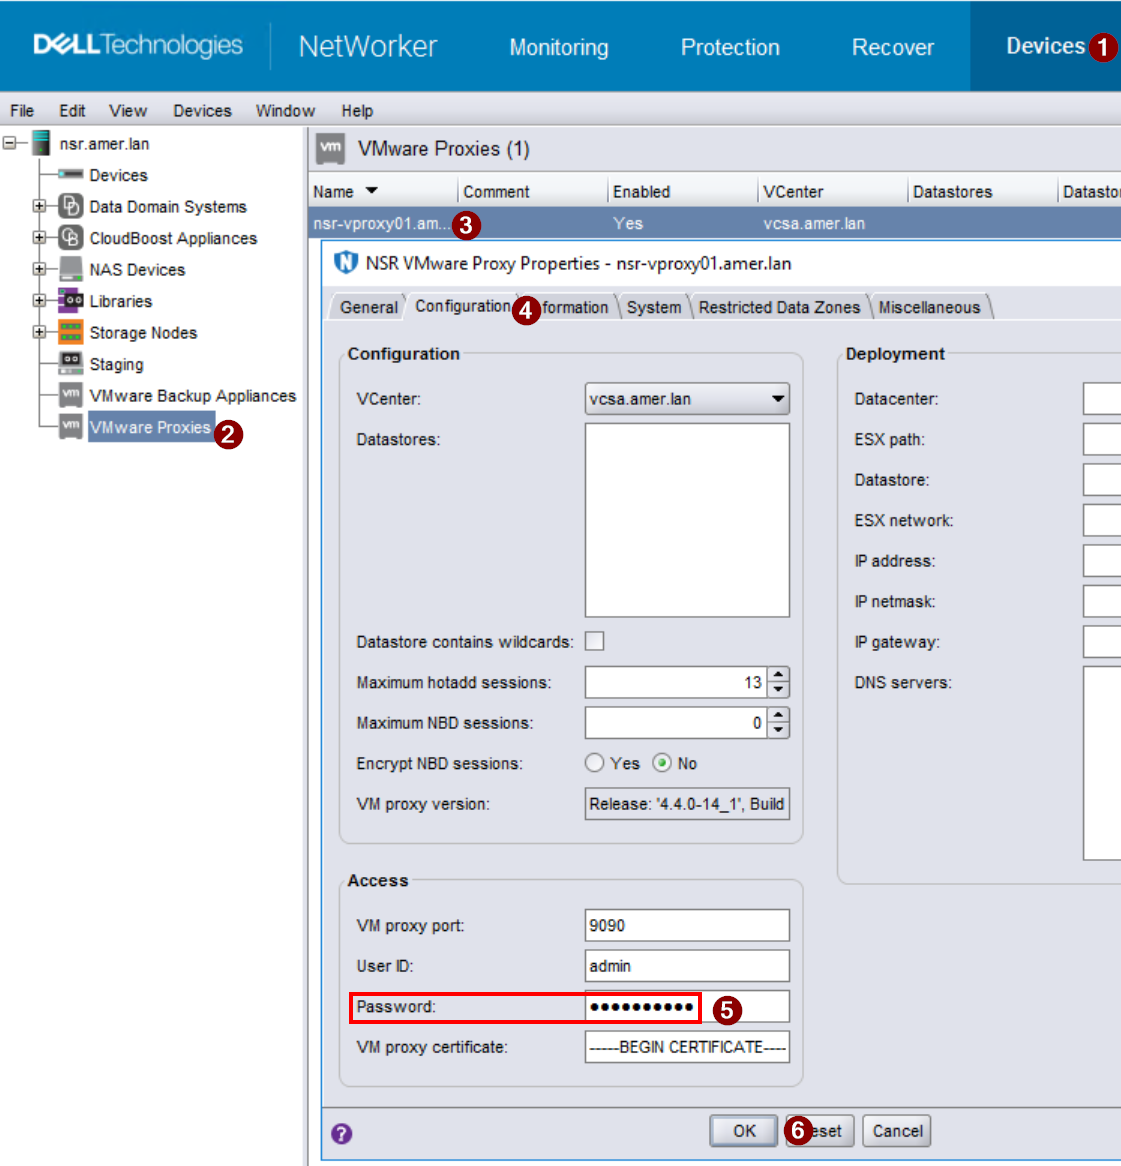The width and height of the screenshot is (1121, 1166).
Task: Open the Devices menu in the menu bar
Action: click(x=201, y=111)
